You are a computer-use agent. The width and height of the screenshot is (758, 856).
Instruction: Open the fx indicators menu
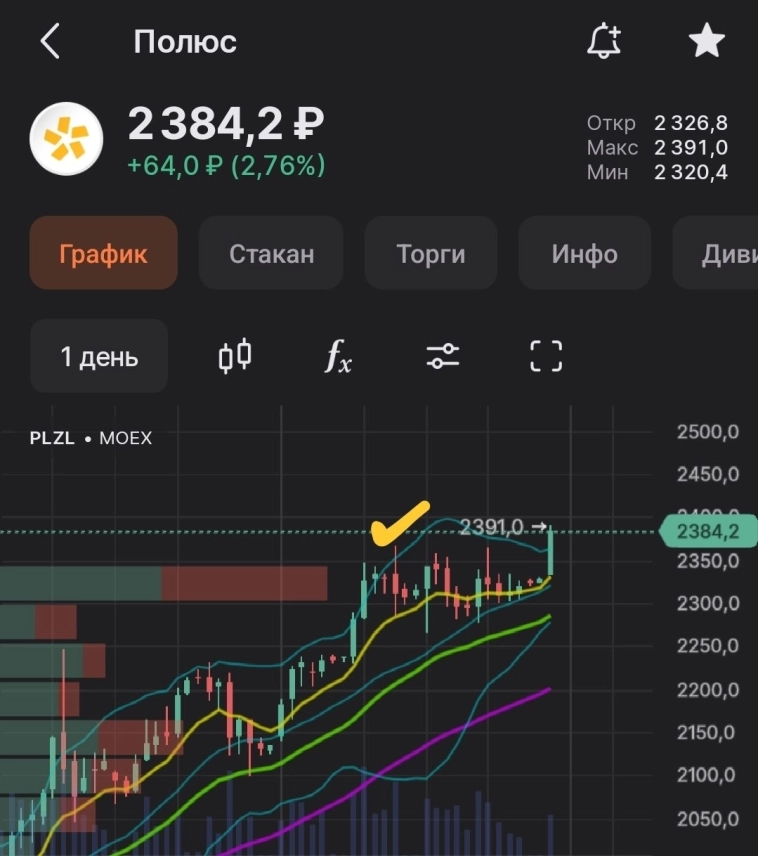pyautogui.click(x=338, y=356)
